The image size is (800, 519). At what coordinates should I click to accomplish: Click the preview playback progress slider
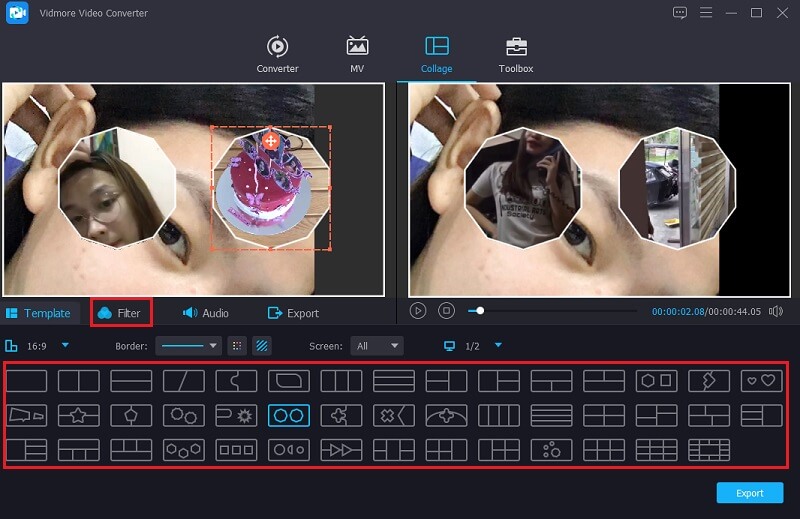550,311
